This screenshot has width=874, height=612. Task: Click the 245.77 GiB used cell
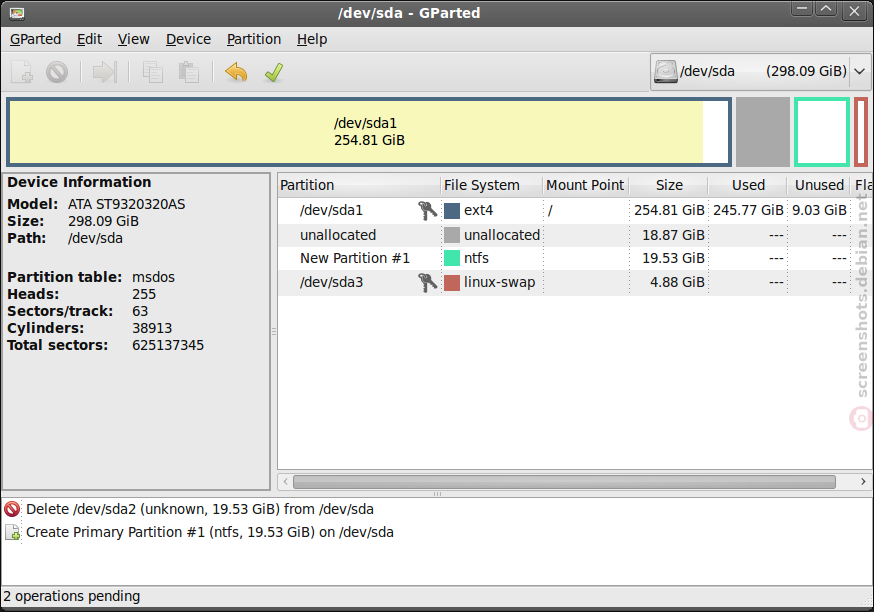748,211
